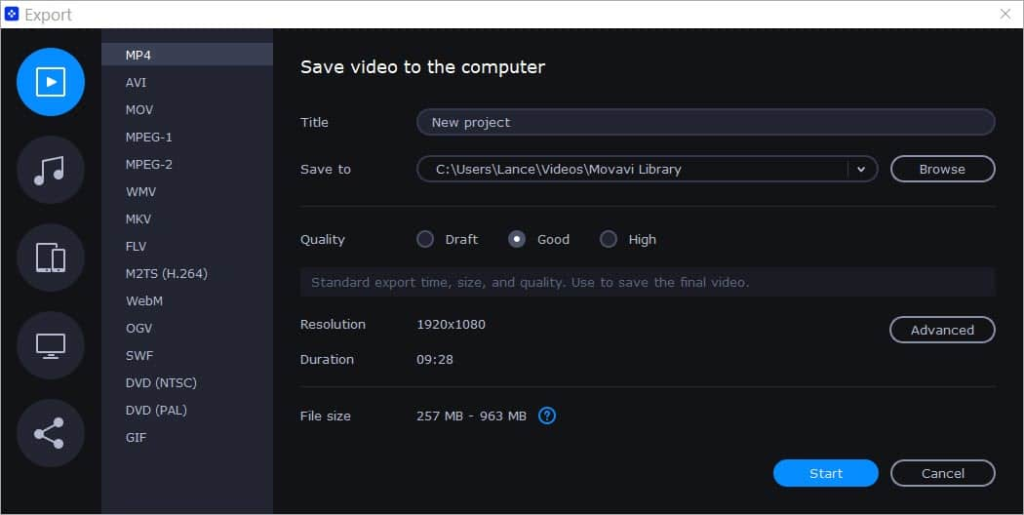Click the TV monitor export icon
The height and width of the screenshot is (515, 1024).
click(x=50, y=345)
